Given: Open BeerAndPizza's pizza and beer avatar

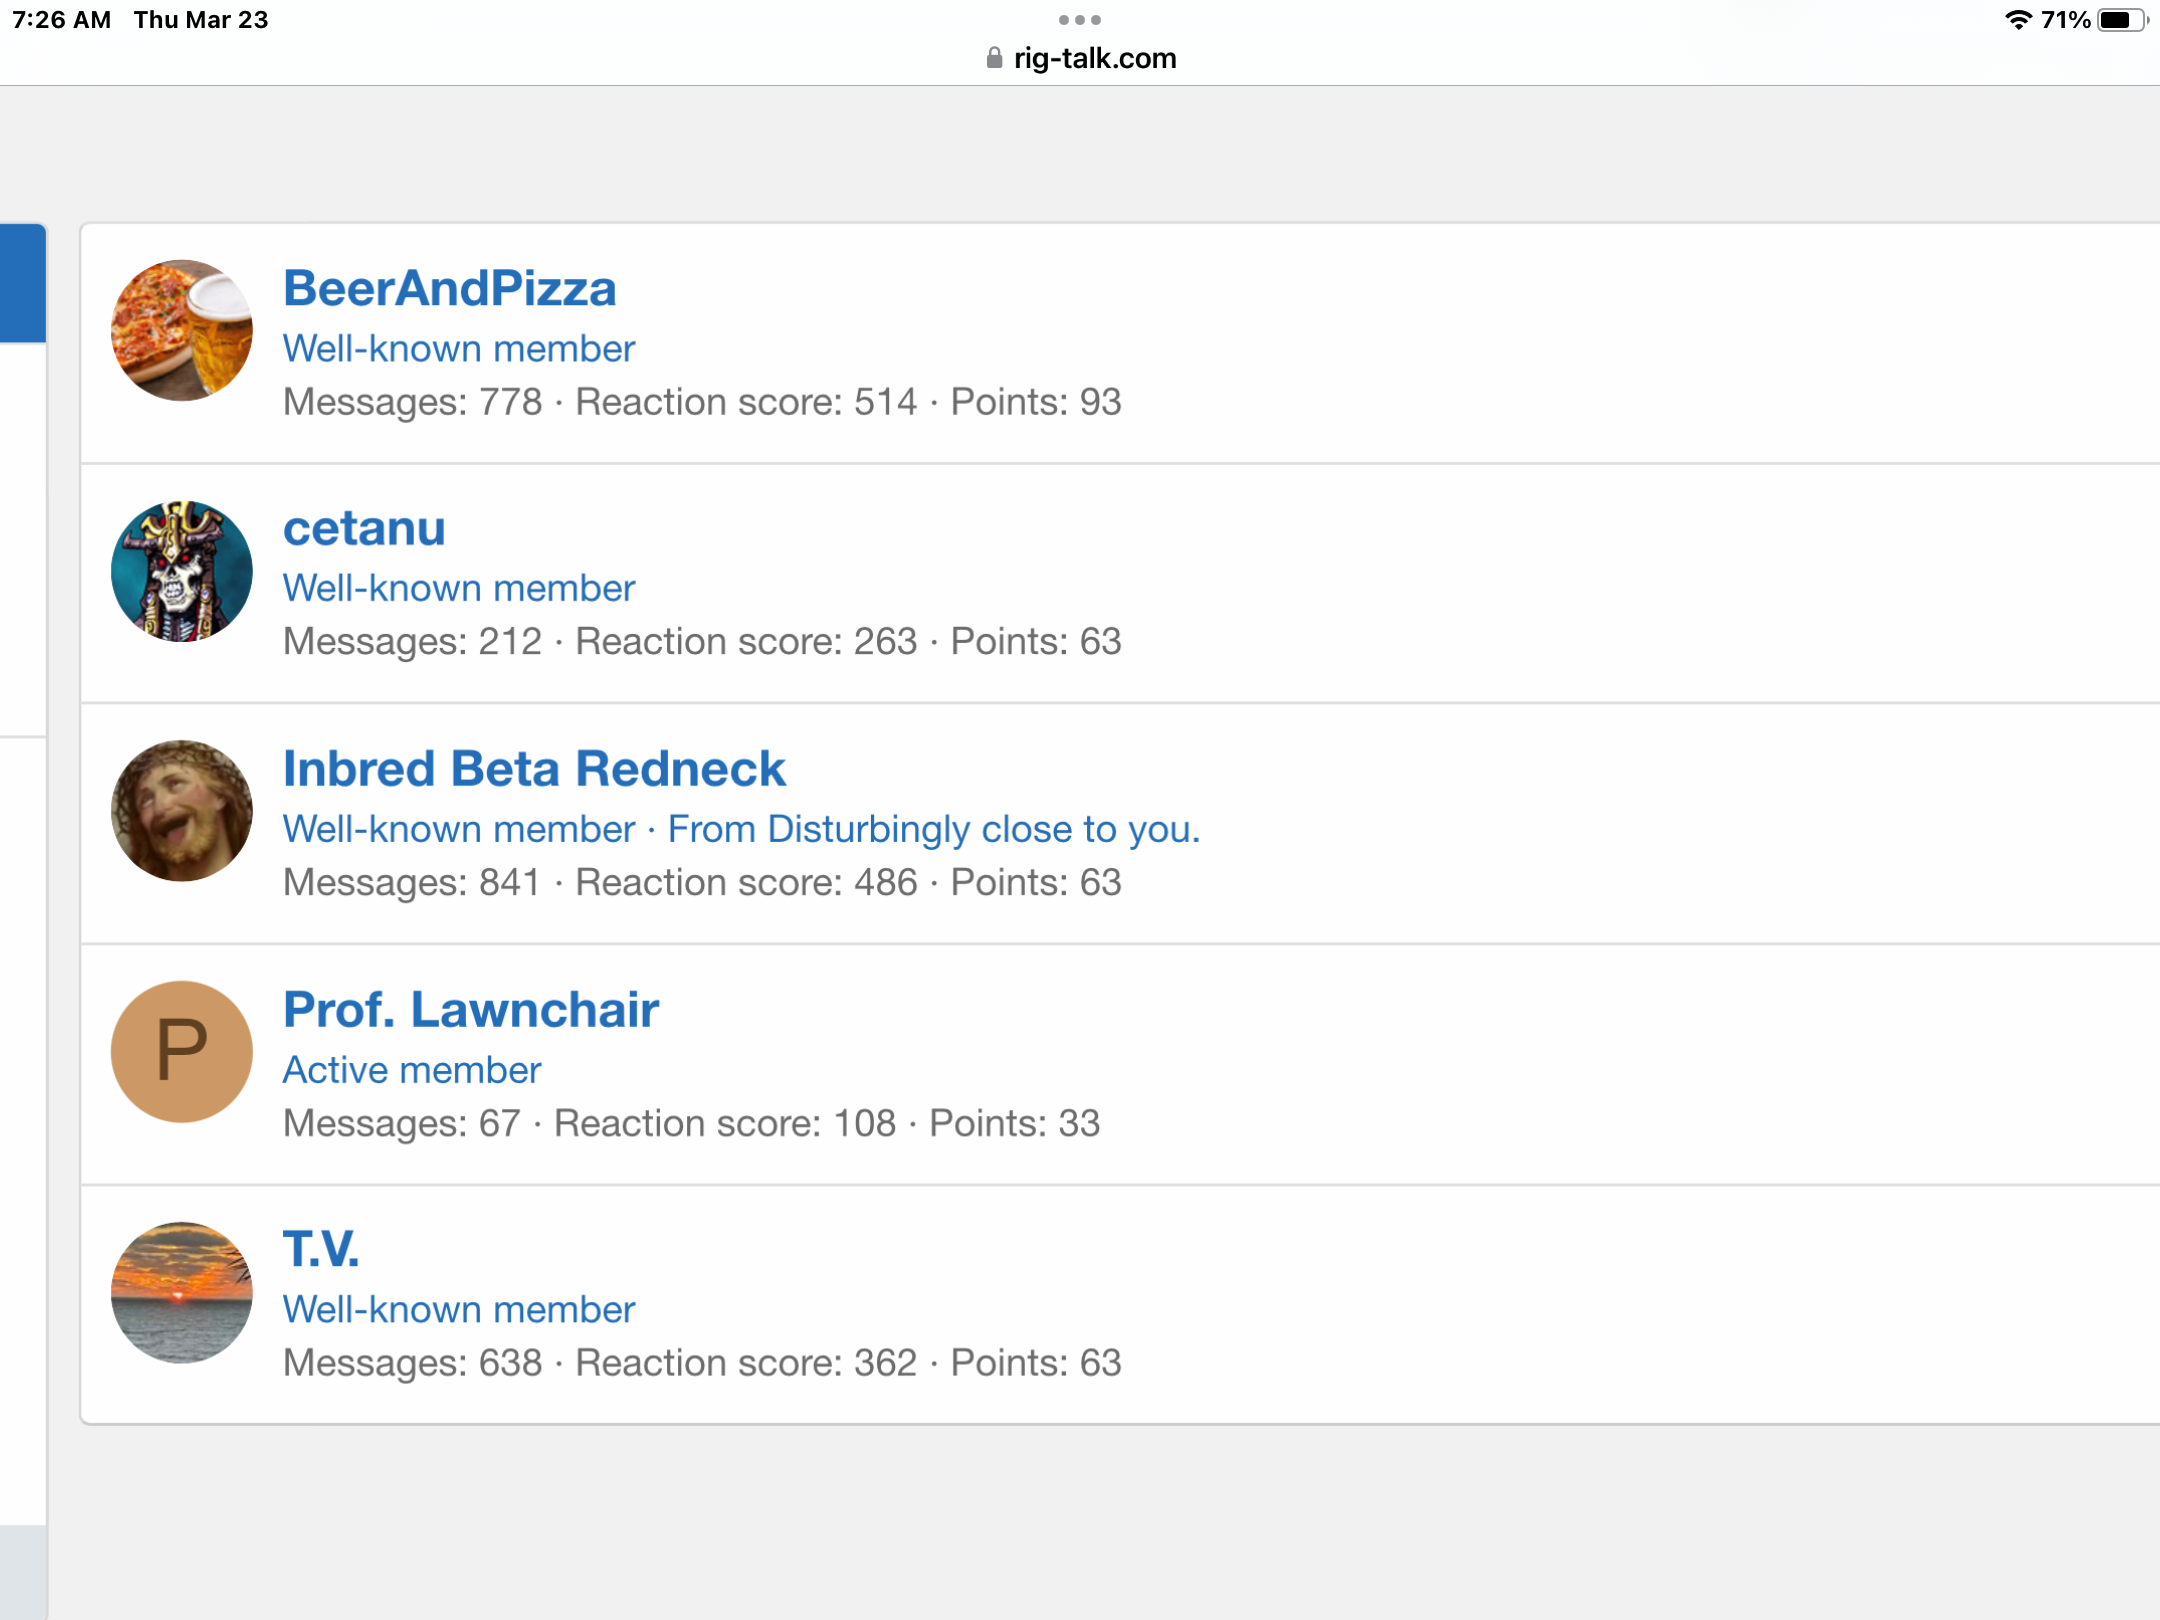Looking at the screenshot, I should 181,331.
